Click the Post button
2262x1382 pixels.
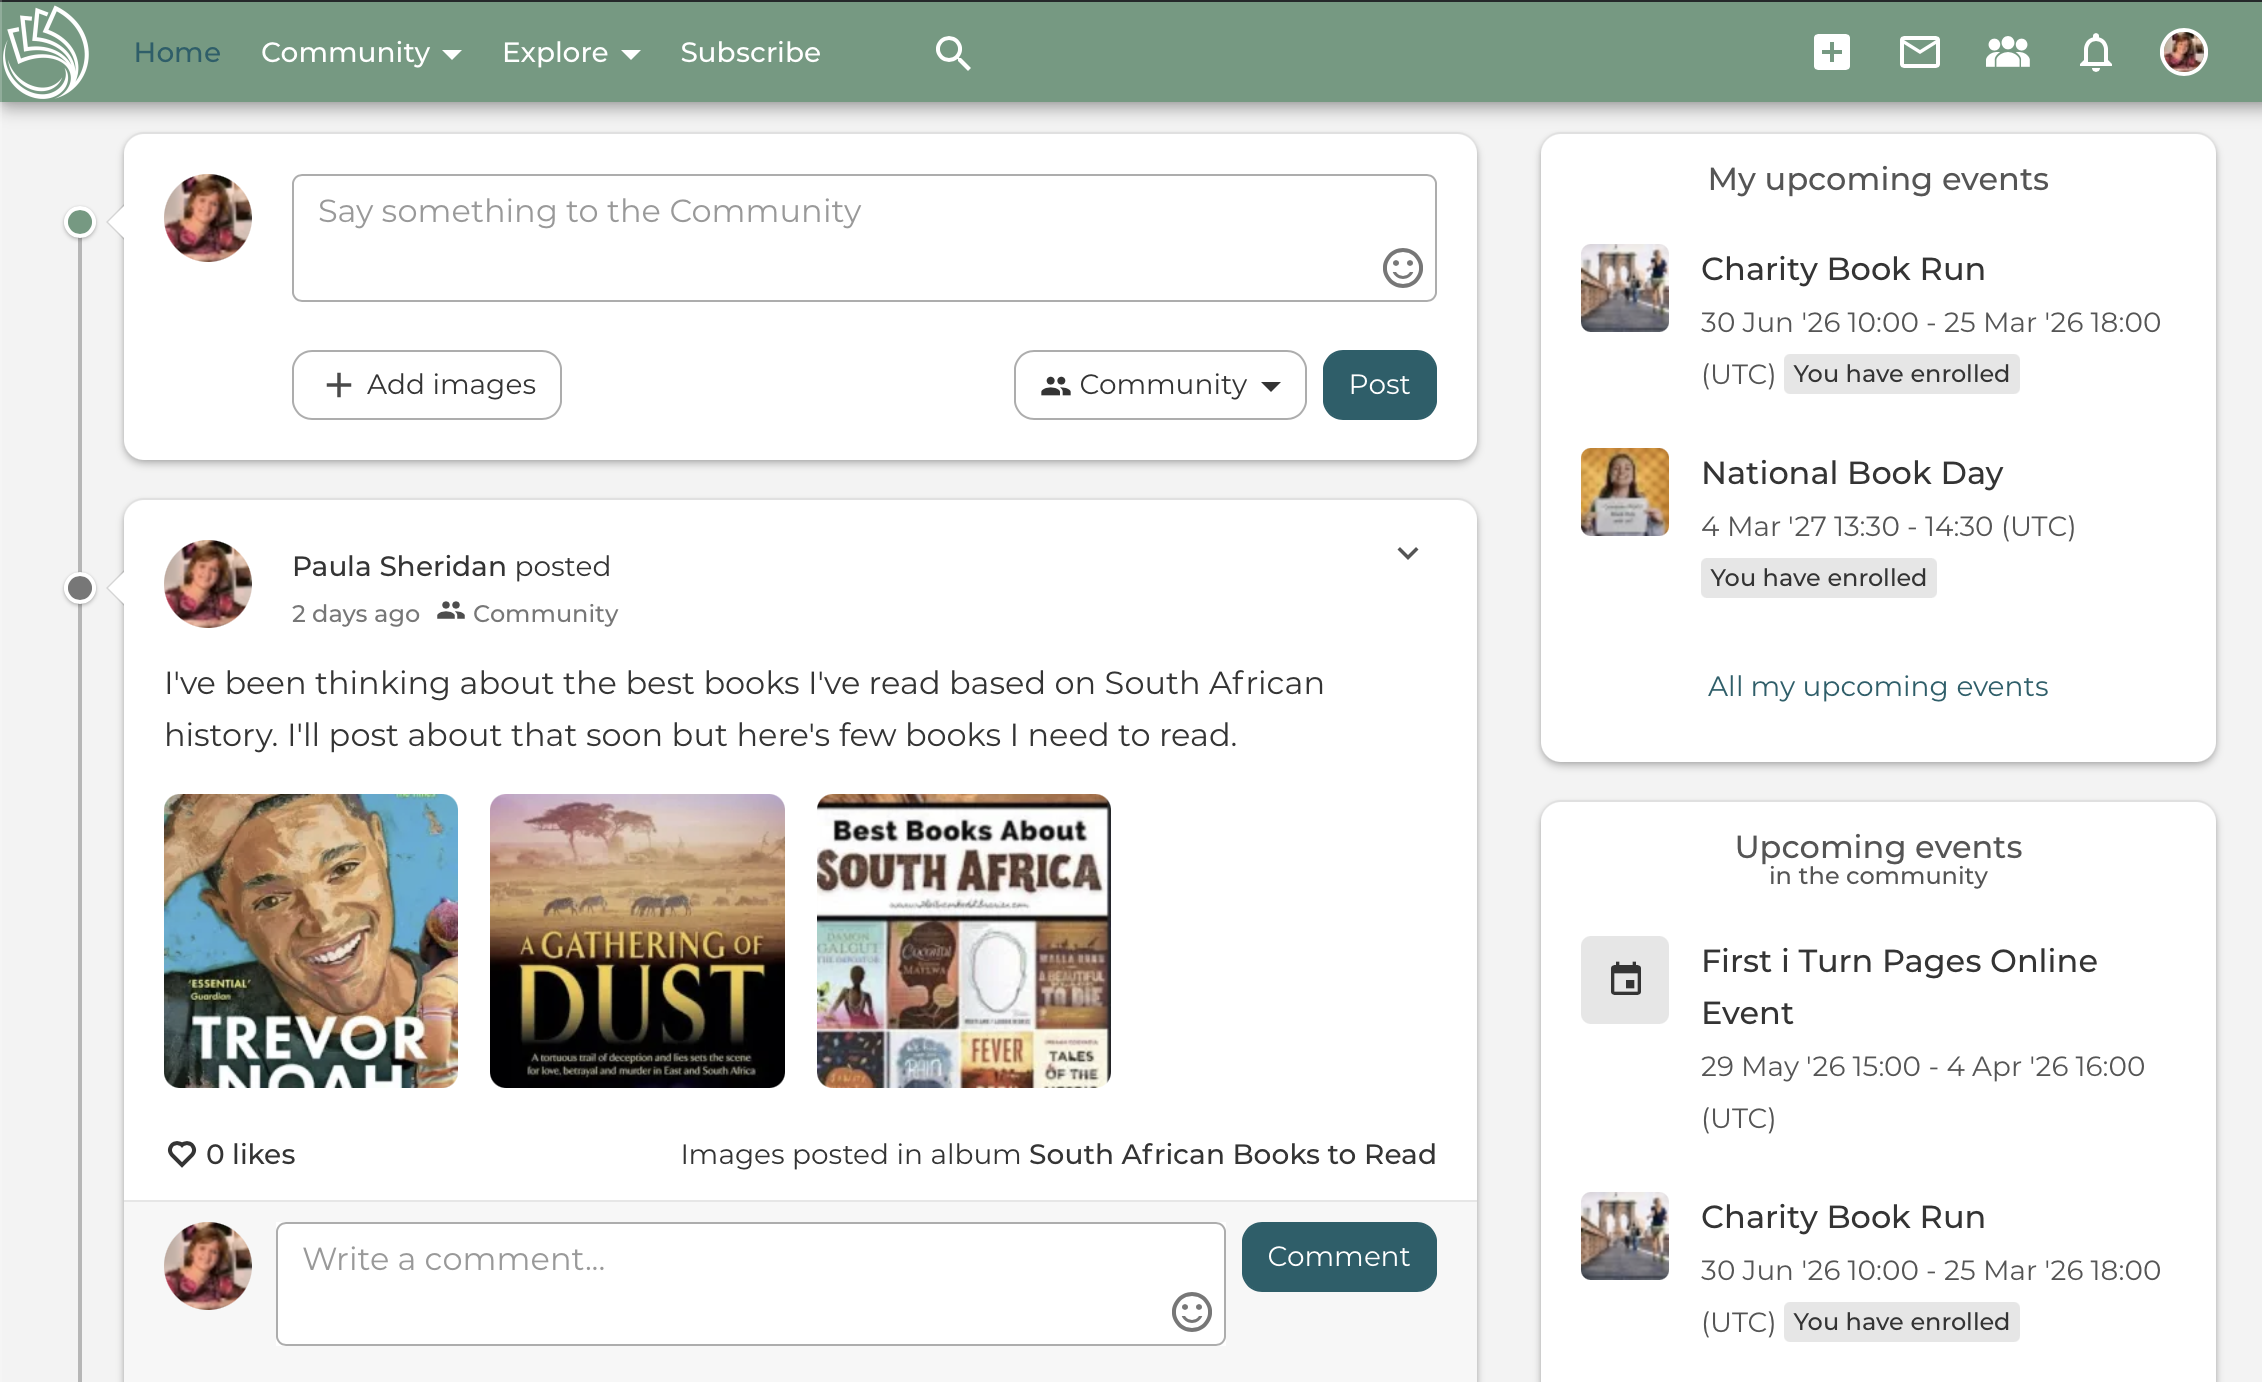click(x=1379, y=385)
